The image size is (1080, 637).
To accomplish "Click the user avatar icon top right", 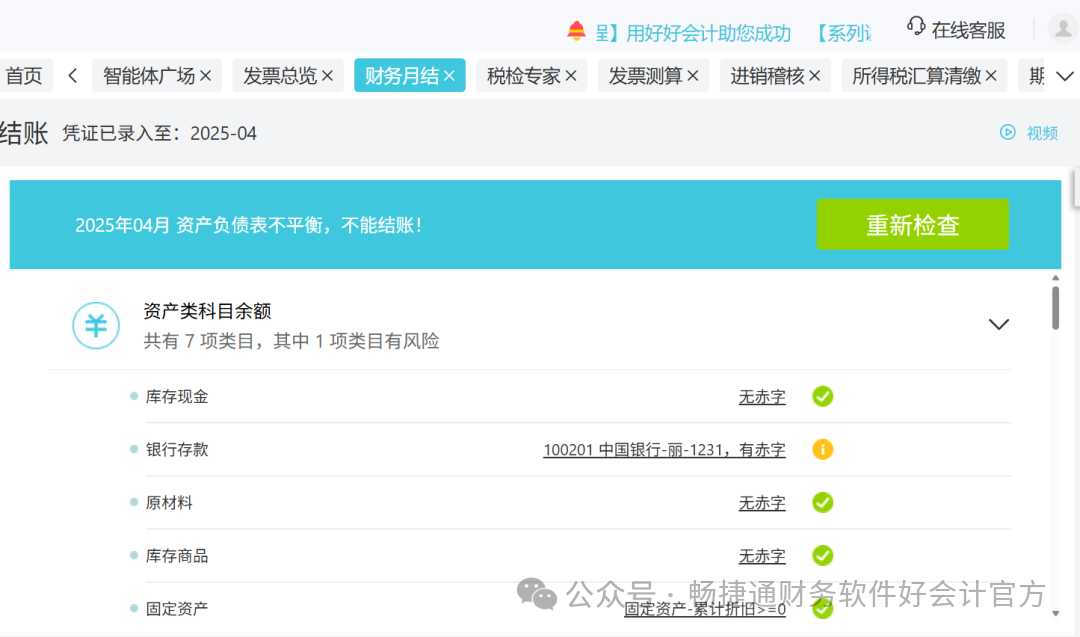I will click(1061, 28).
